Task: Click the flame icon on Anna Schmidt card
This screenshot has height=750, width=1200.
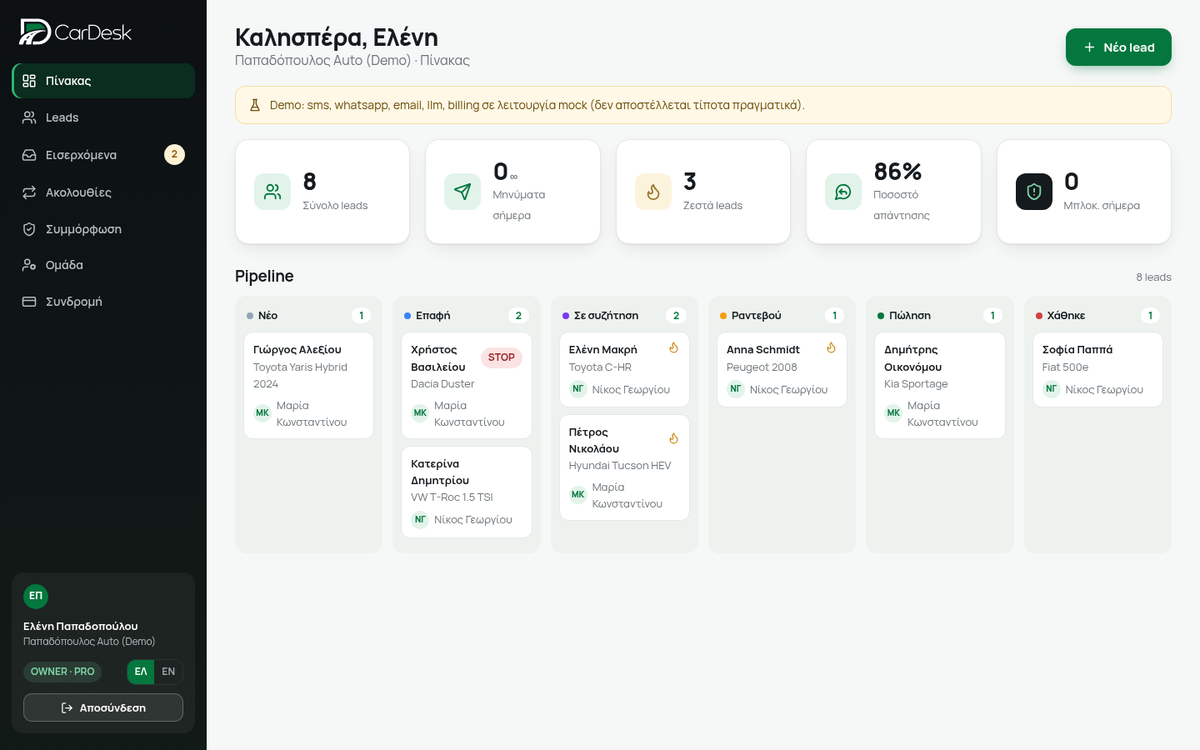Action: coord(831,348)
